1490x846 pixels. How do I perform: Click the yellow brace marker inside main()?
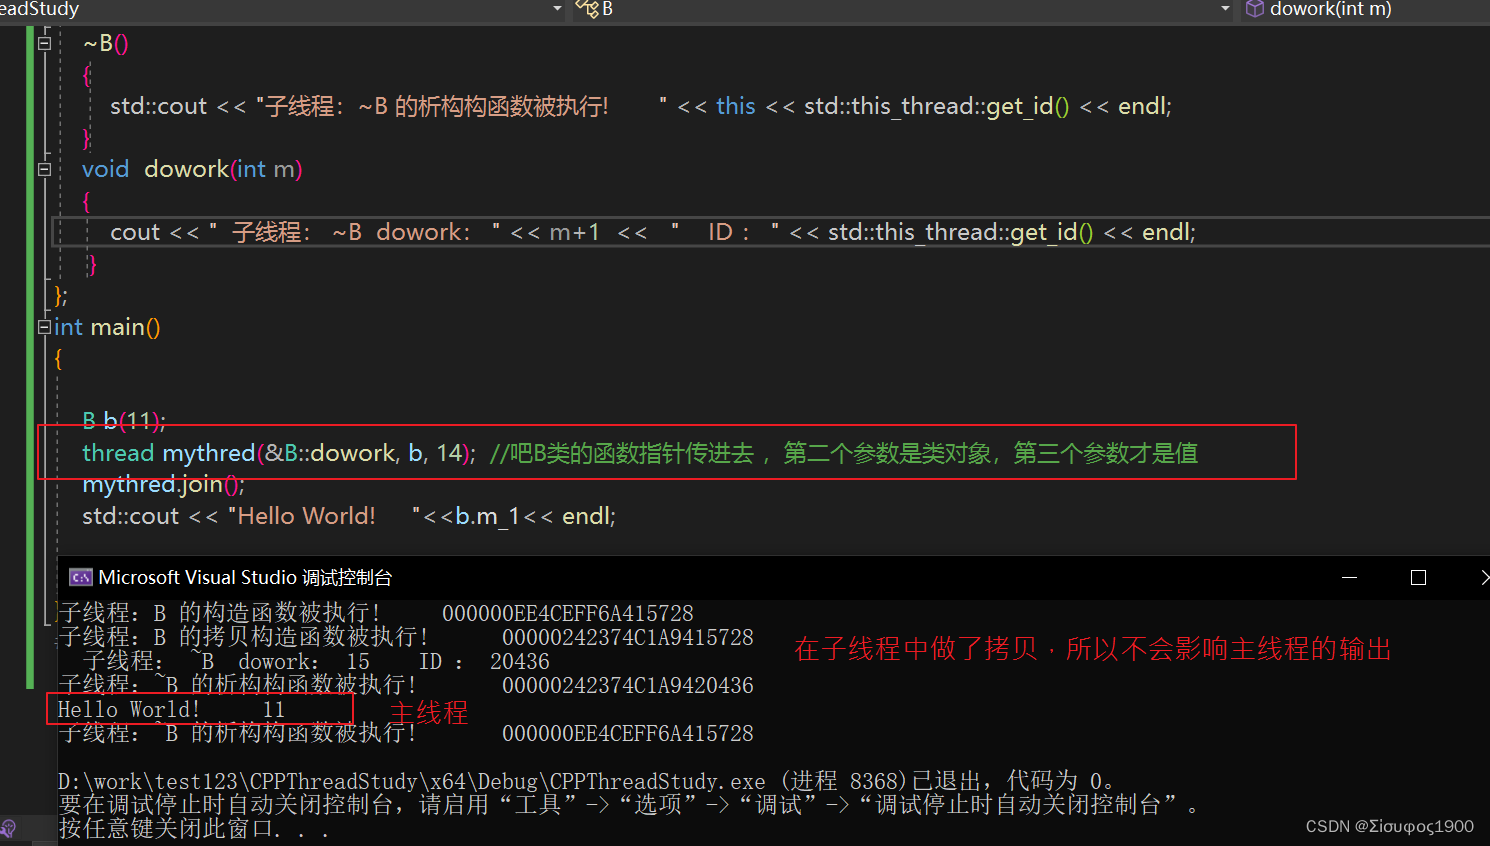point(56,358)
